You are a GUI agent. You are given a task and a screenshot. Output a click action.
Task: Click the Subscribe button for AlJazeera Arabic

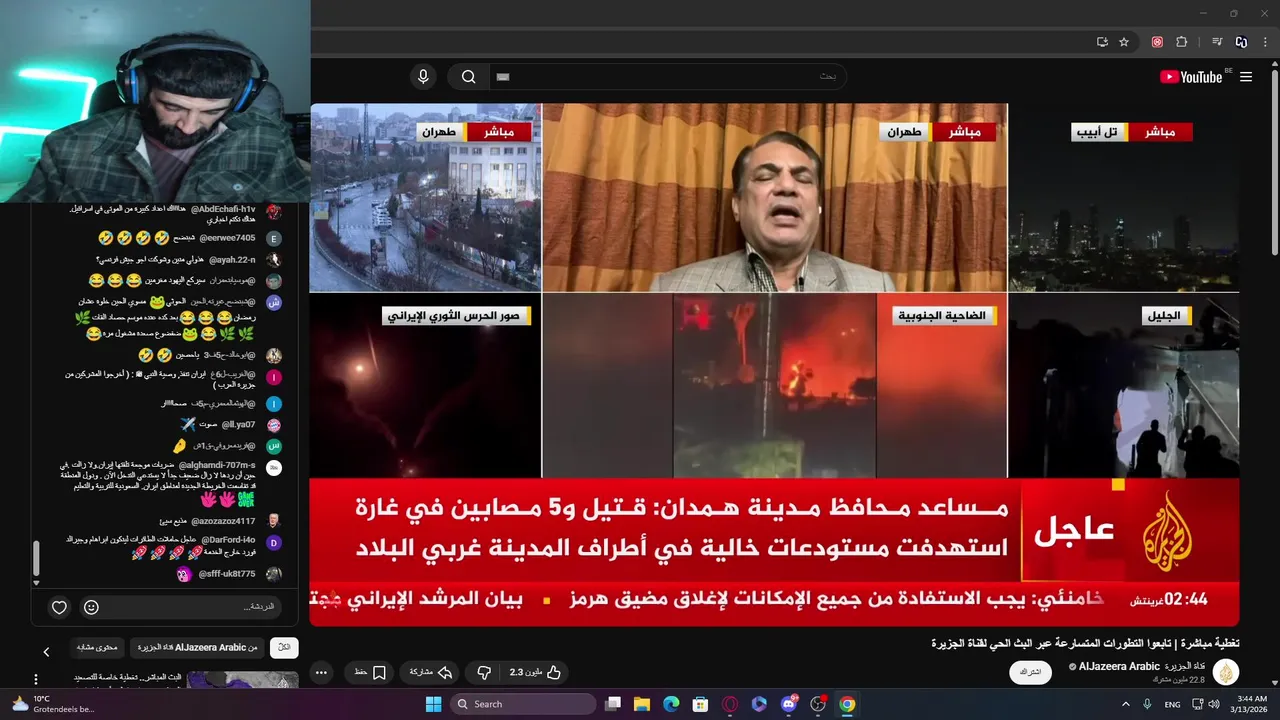click(x=1030, y=672)
